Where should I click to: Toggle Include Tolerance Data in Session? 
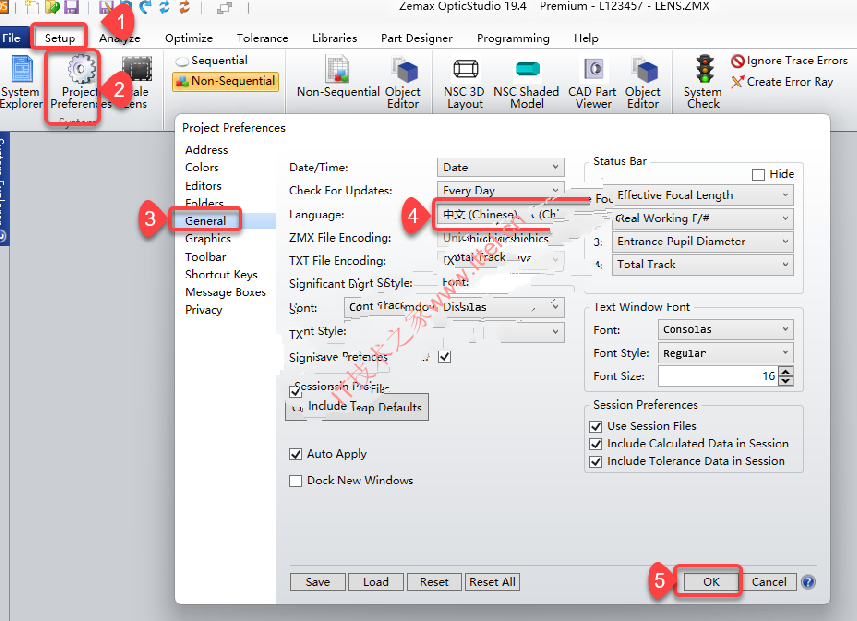pyautogui.click(x=596, y=462)
